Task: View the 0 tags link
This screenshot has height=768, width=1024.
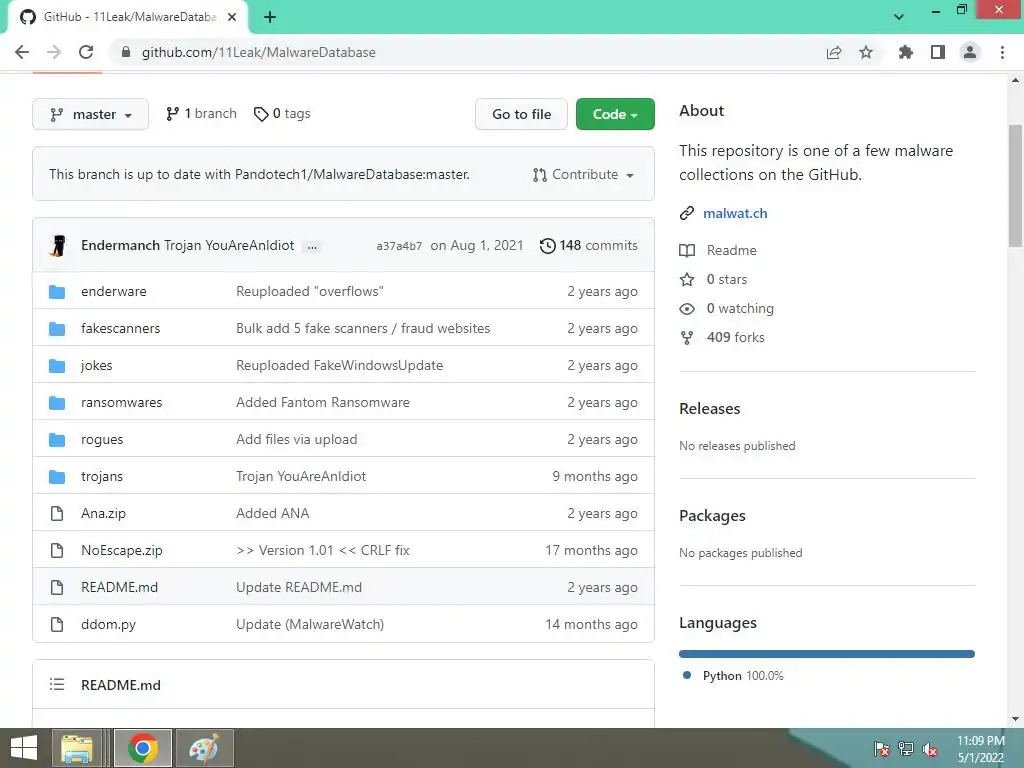Action: coord(282,114)
